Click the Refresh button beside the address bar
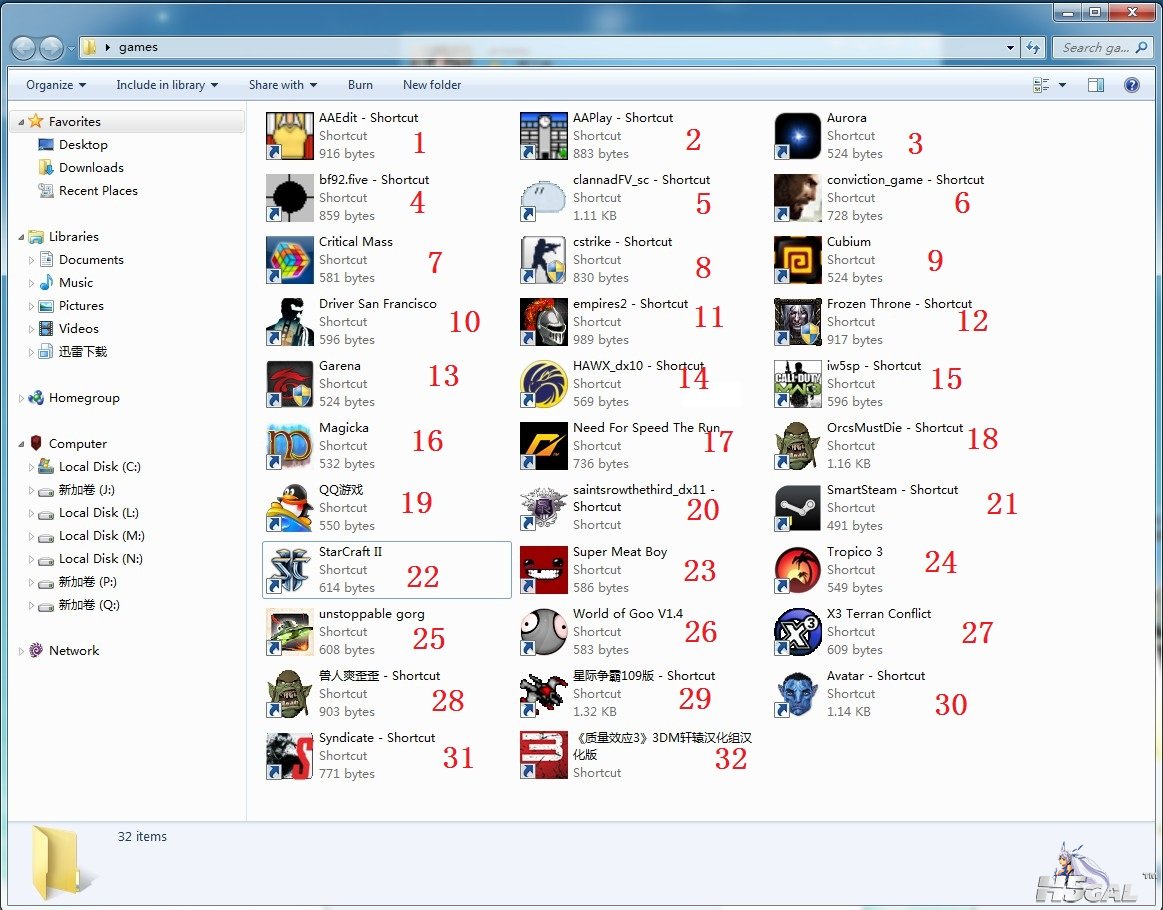 tap(1033, 47)
